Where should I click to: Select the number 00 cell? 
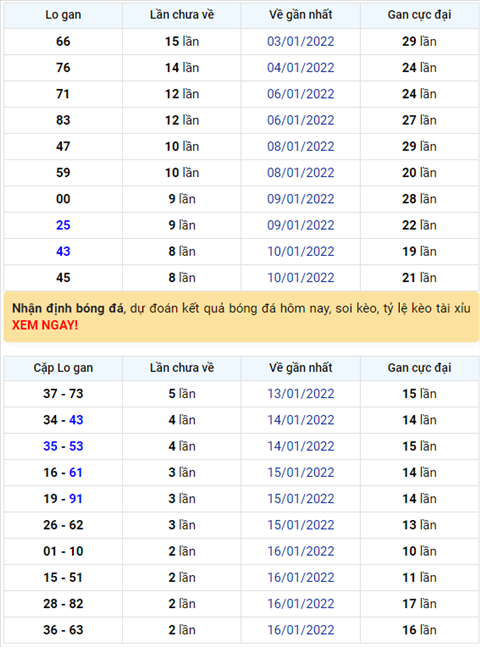tap(63, 199)
